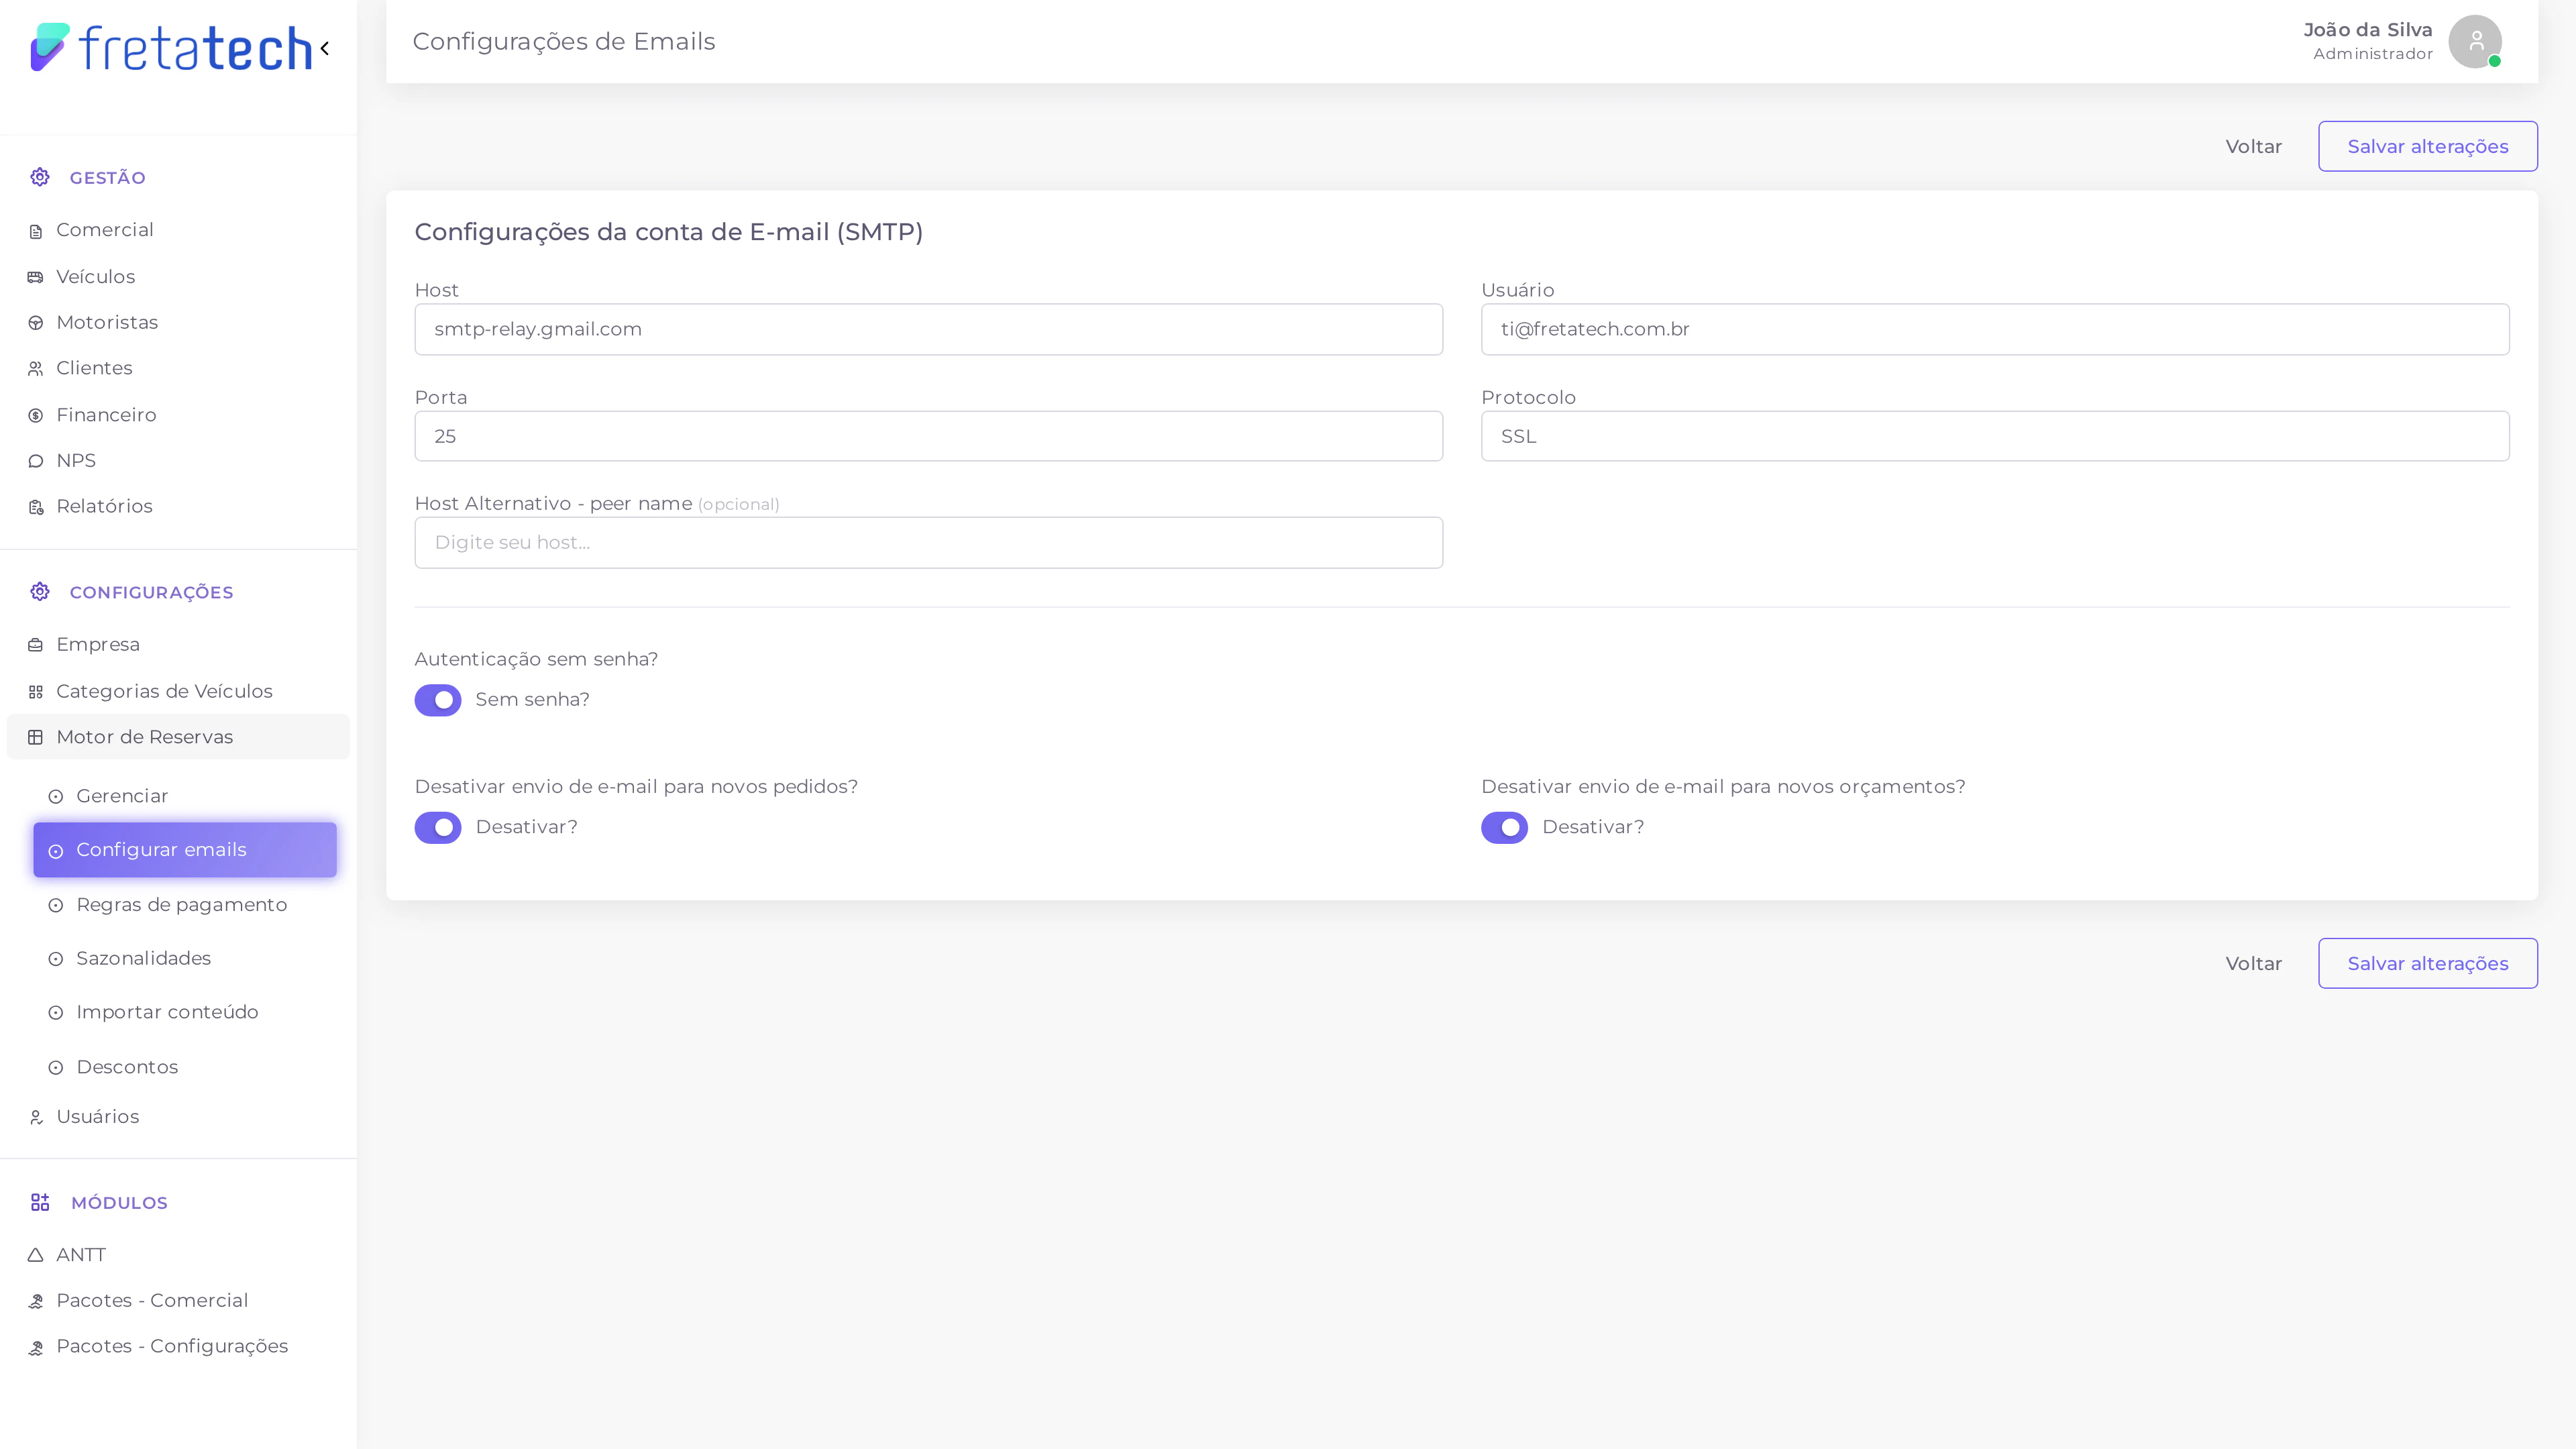Click the Host Alternativo input field
The height and width of the screenshot is (1449, 2576).
(928, 542)
